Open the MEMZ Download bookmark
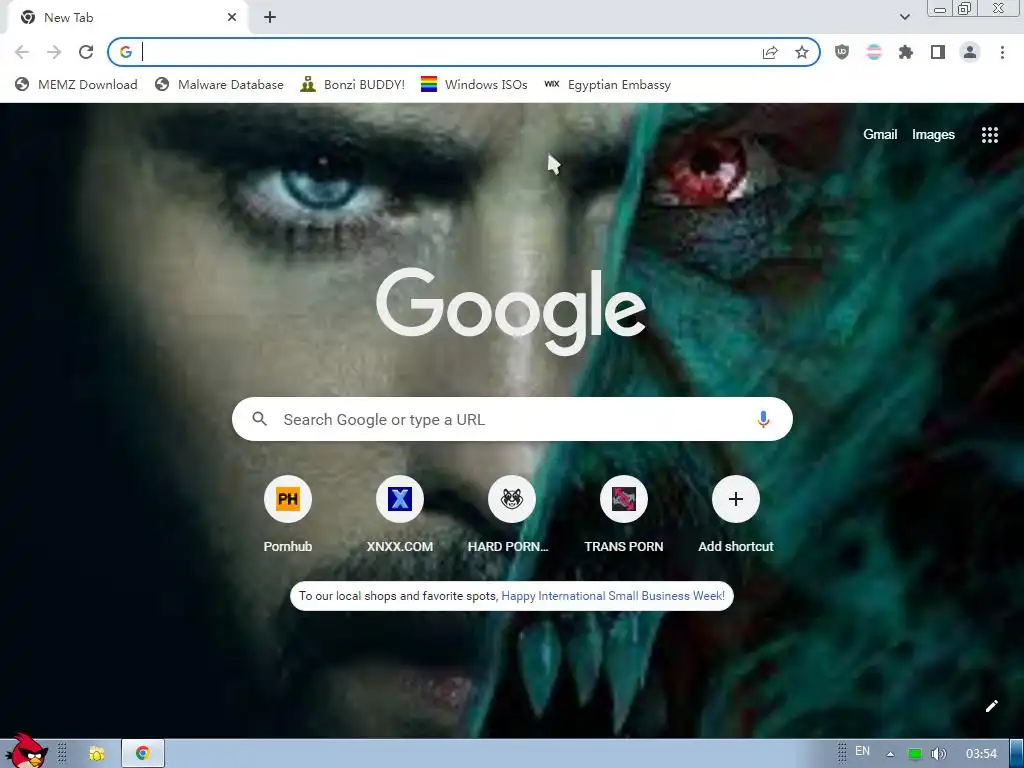The width and height of the screenshot is (1024, 768). 76,84
